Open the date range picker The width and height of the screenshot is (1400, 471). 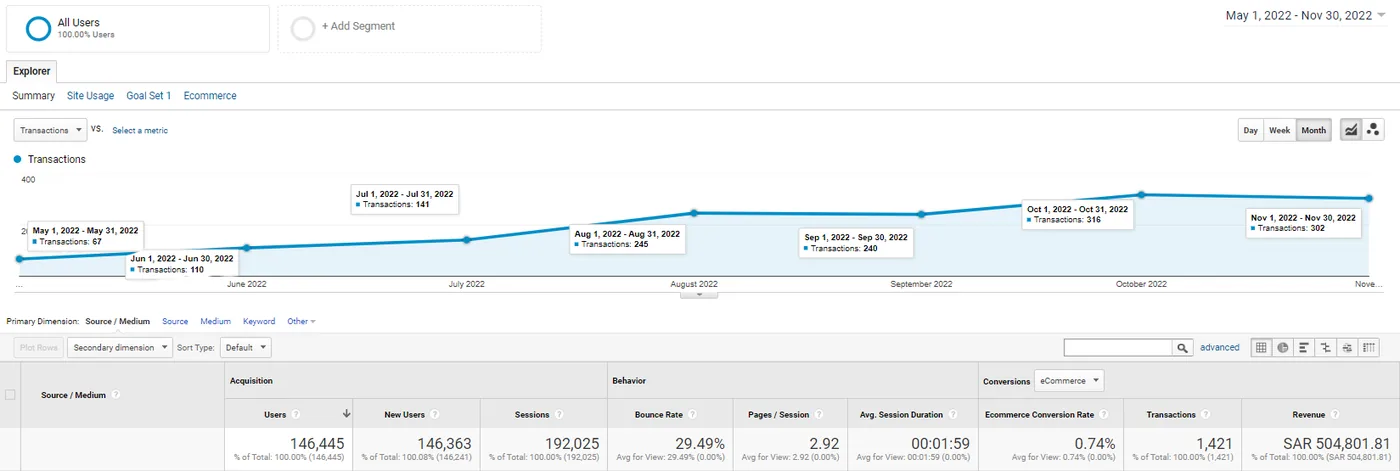point(1306,15)
